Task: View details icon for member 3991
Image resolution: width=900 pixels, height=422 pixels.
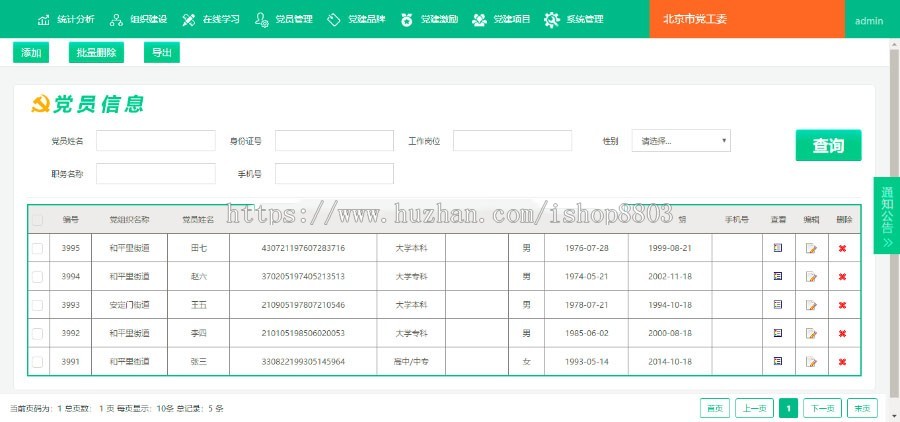Action: coord(778,361)
